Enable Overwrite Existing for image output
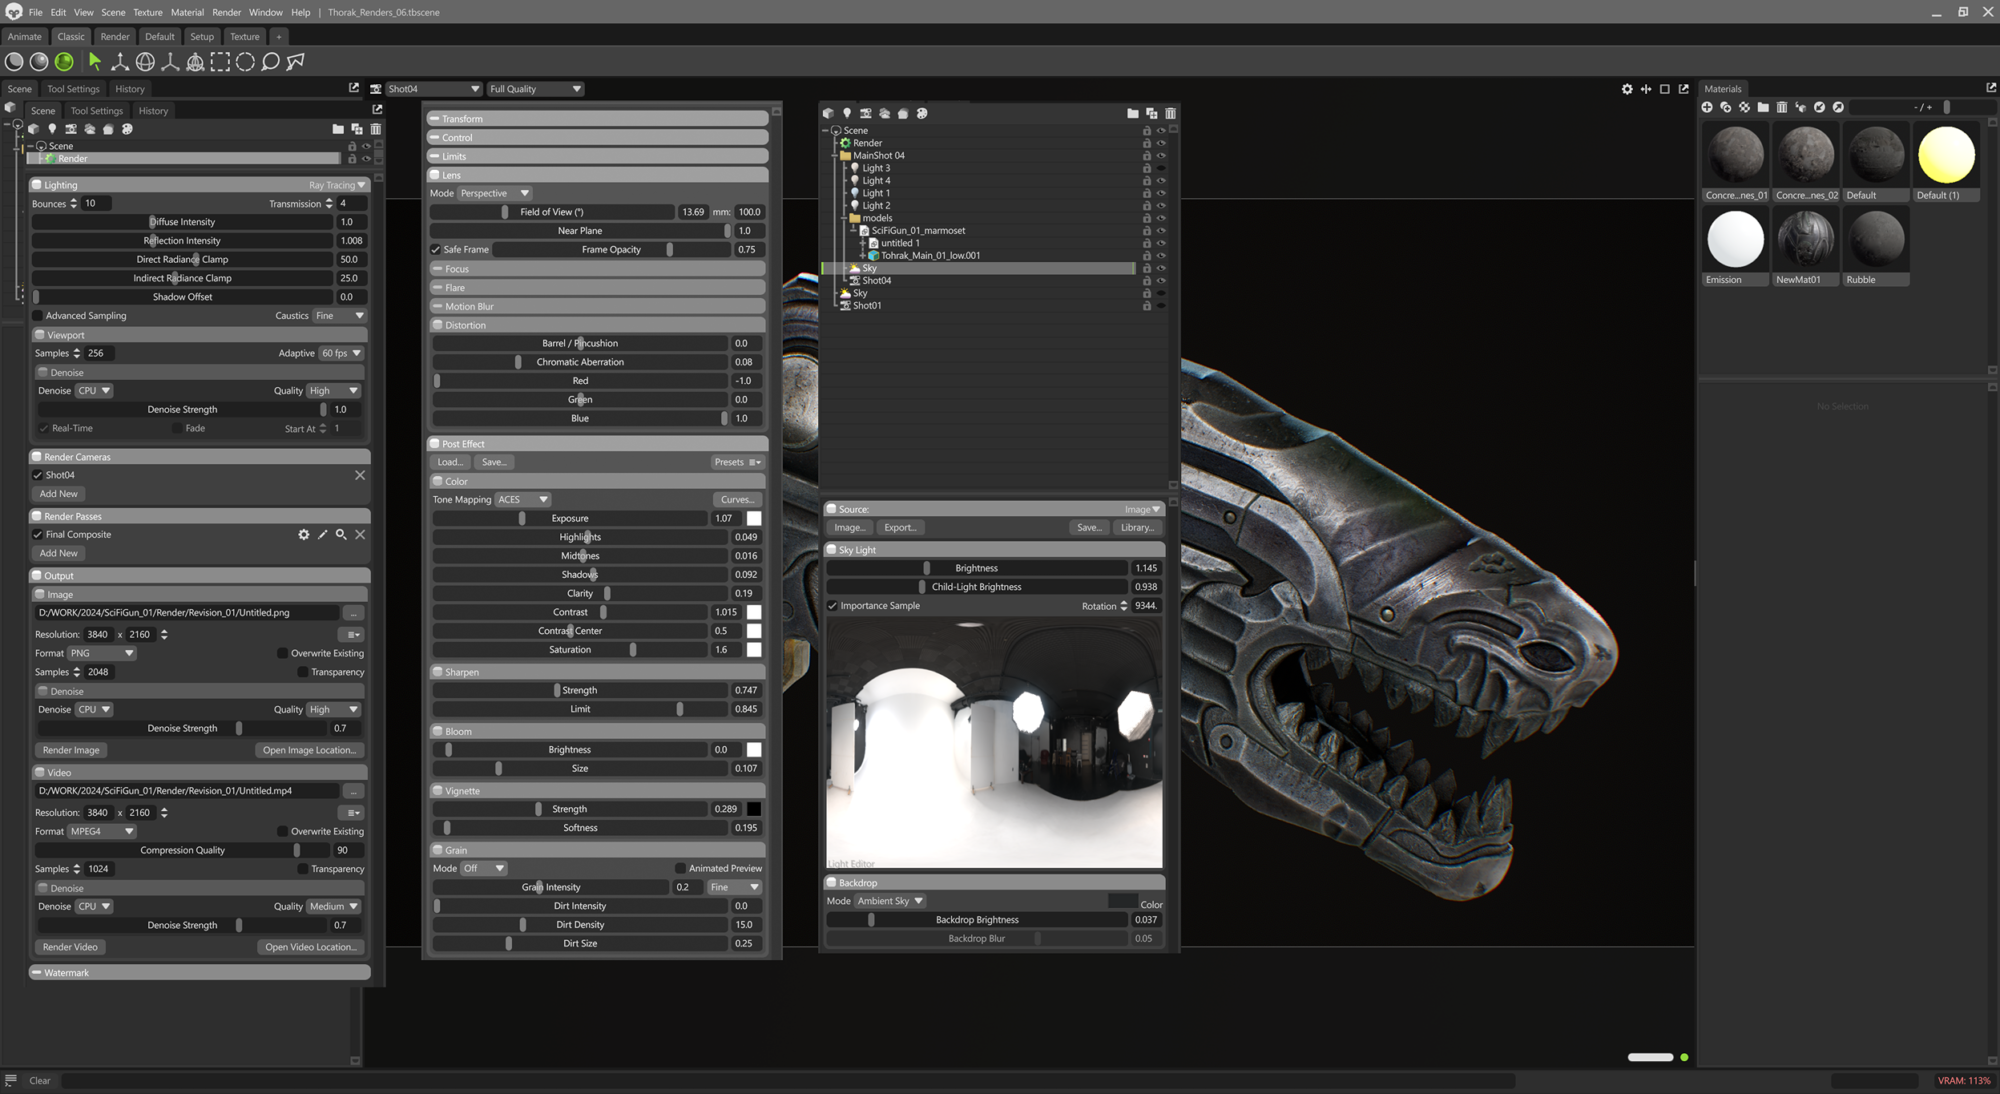Screen dimensions: 2000x1094 coord(282,653)
